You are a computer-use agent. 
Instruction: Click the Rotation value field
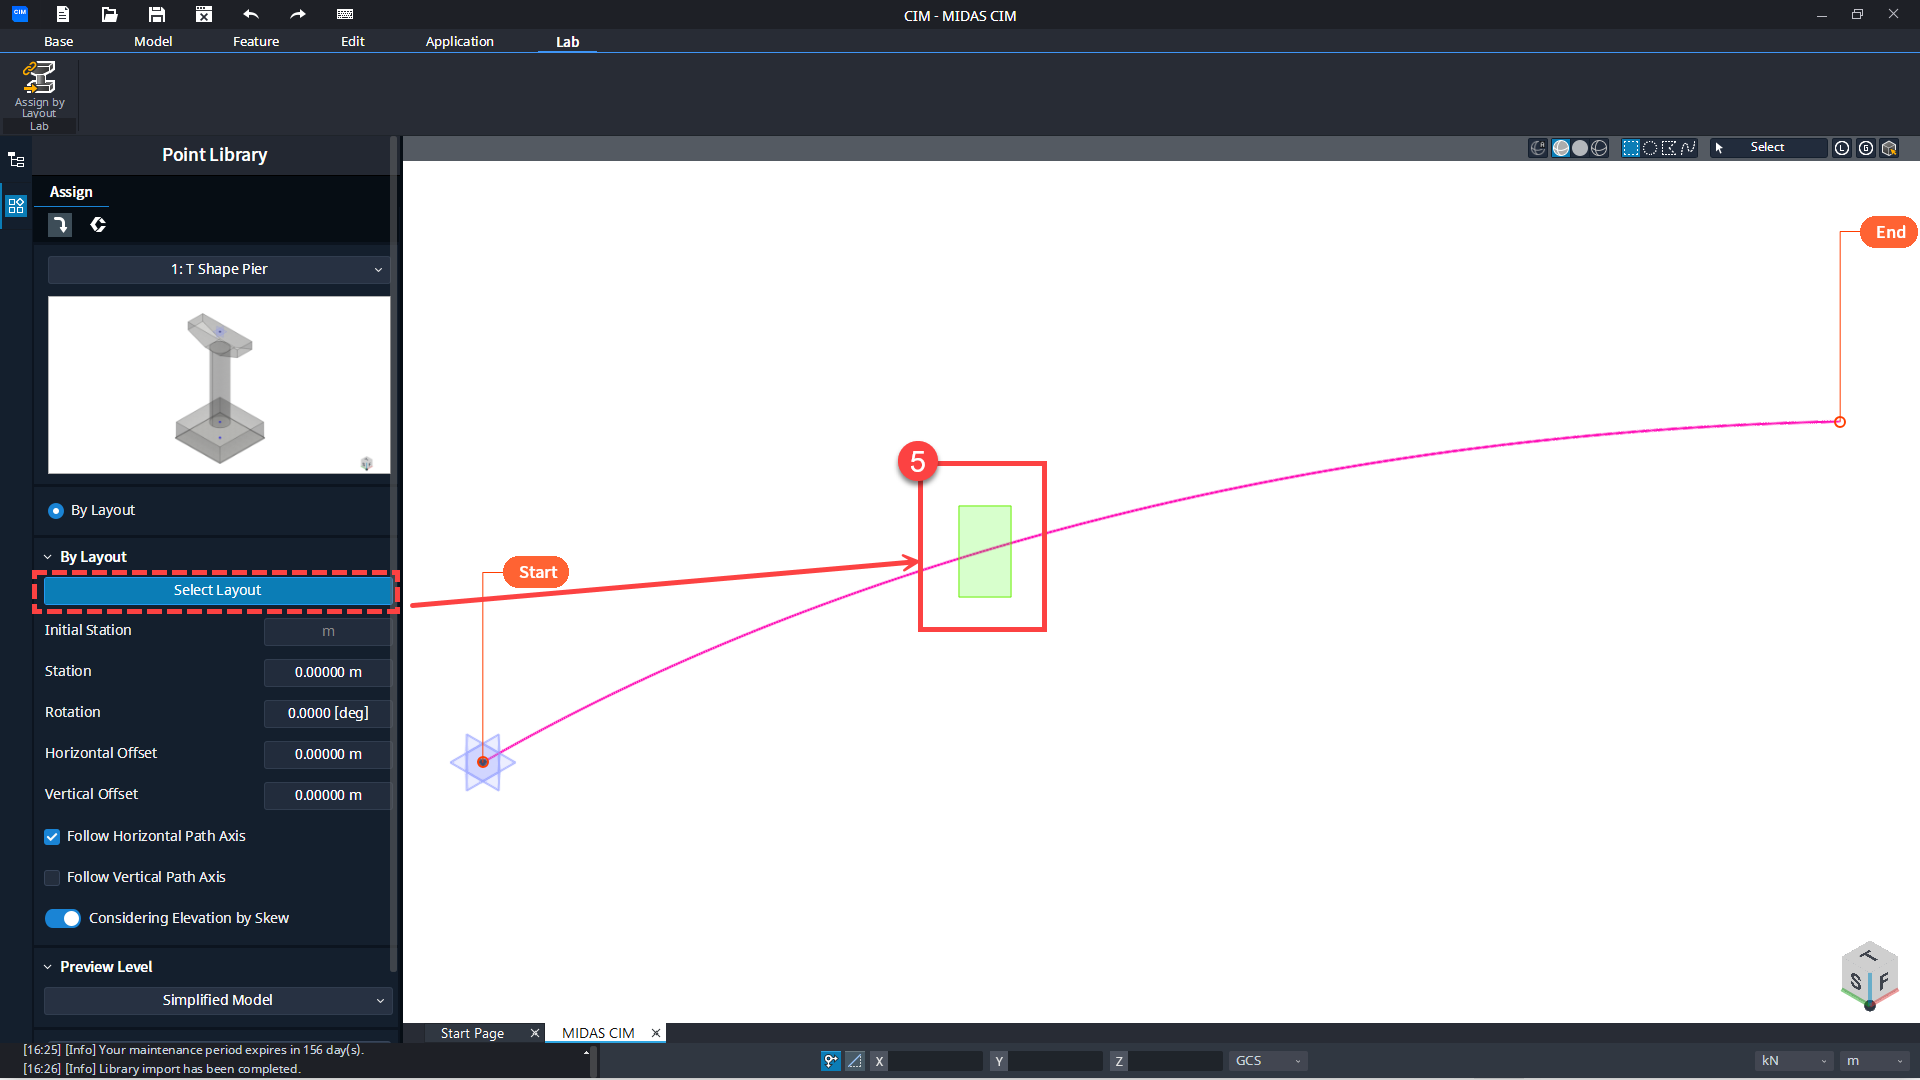(328, 714)
